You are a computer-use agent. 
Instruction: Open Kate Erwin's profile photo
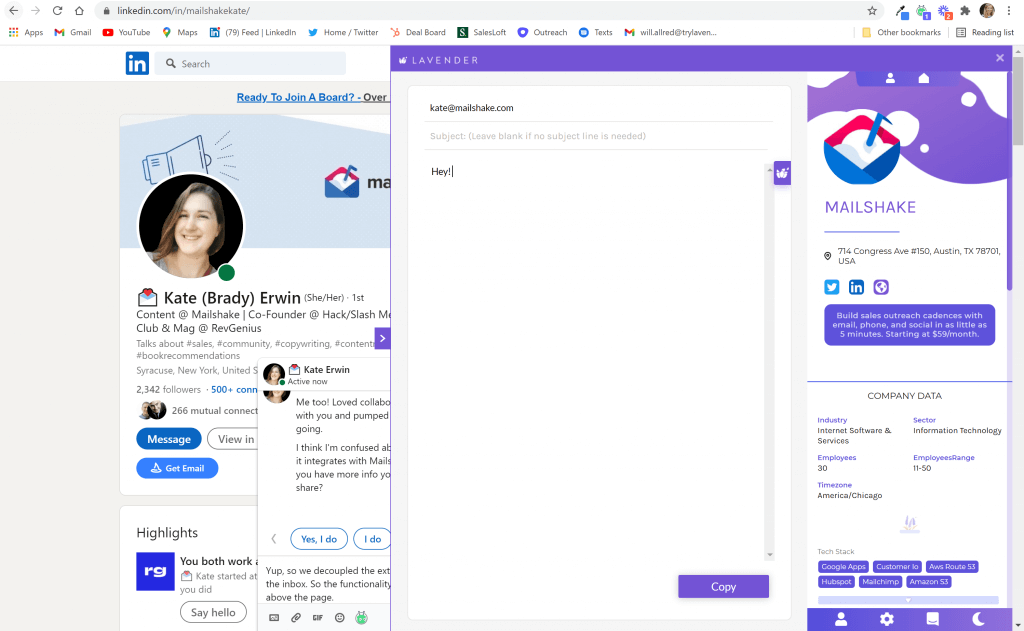[191, 226]
